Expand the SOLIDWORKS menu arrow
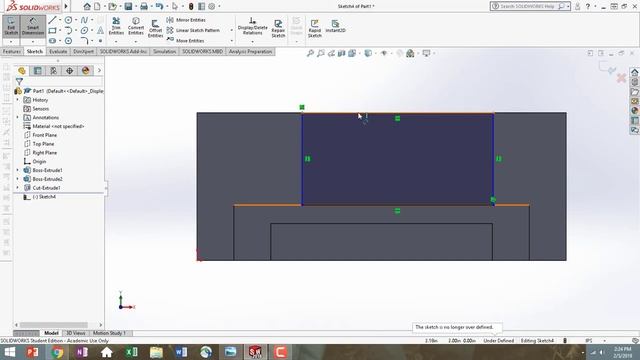 (66, 6)
